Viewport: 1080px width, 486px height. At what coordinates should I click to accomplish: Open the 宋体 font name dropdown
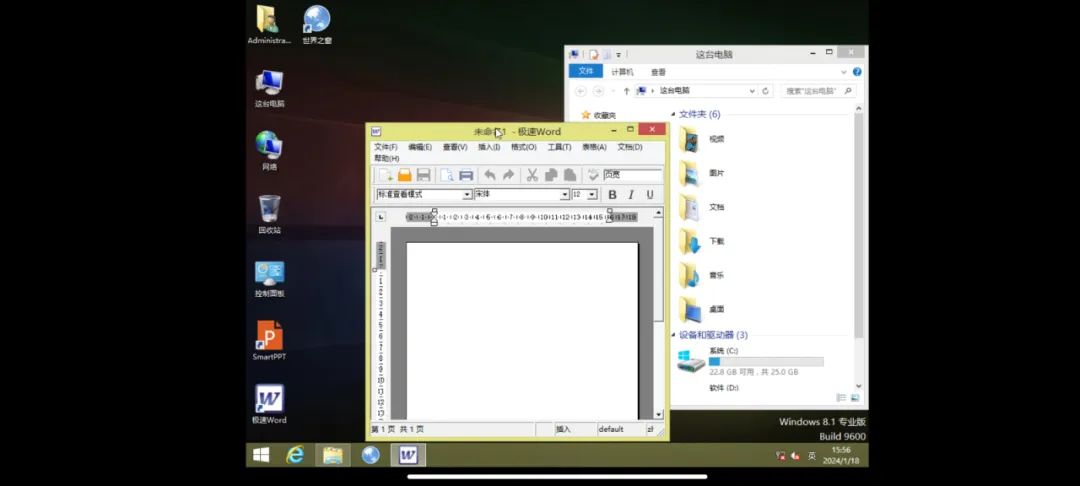click(x=565, y=195)
